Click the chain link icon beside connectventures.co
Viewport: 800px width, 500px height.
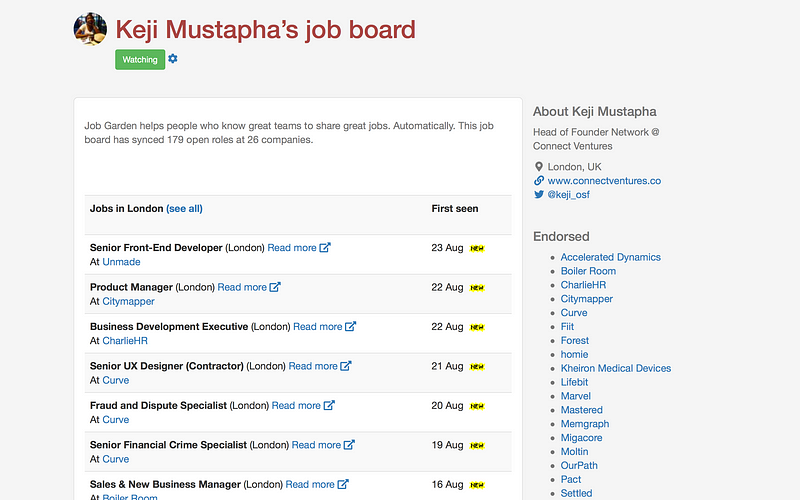click(539, 181)
